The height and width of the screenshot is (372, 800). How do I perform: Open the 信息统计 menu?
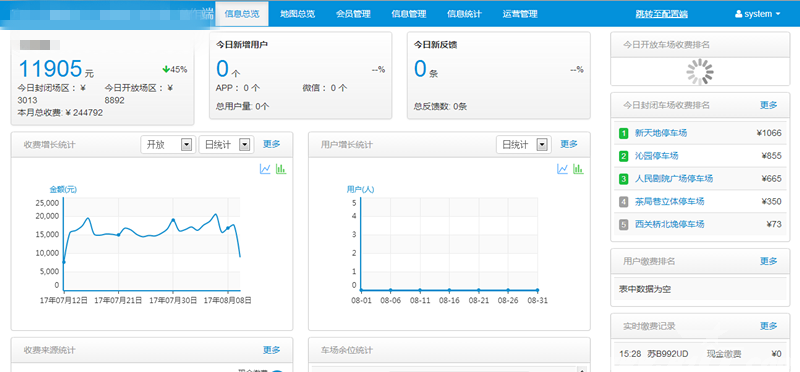pyautogui.click(x=464, y=14)
